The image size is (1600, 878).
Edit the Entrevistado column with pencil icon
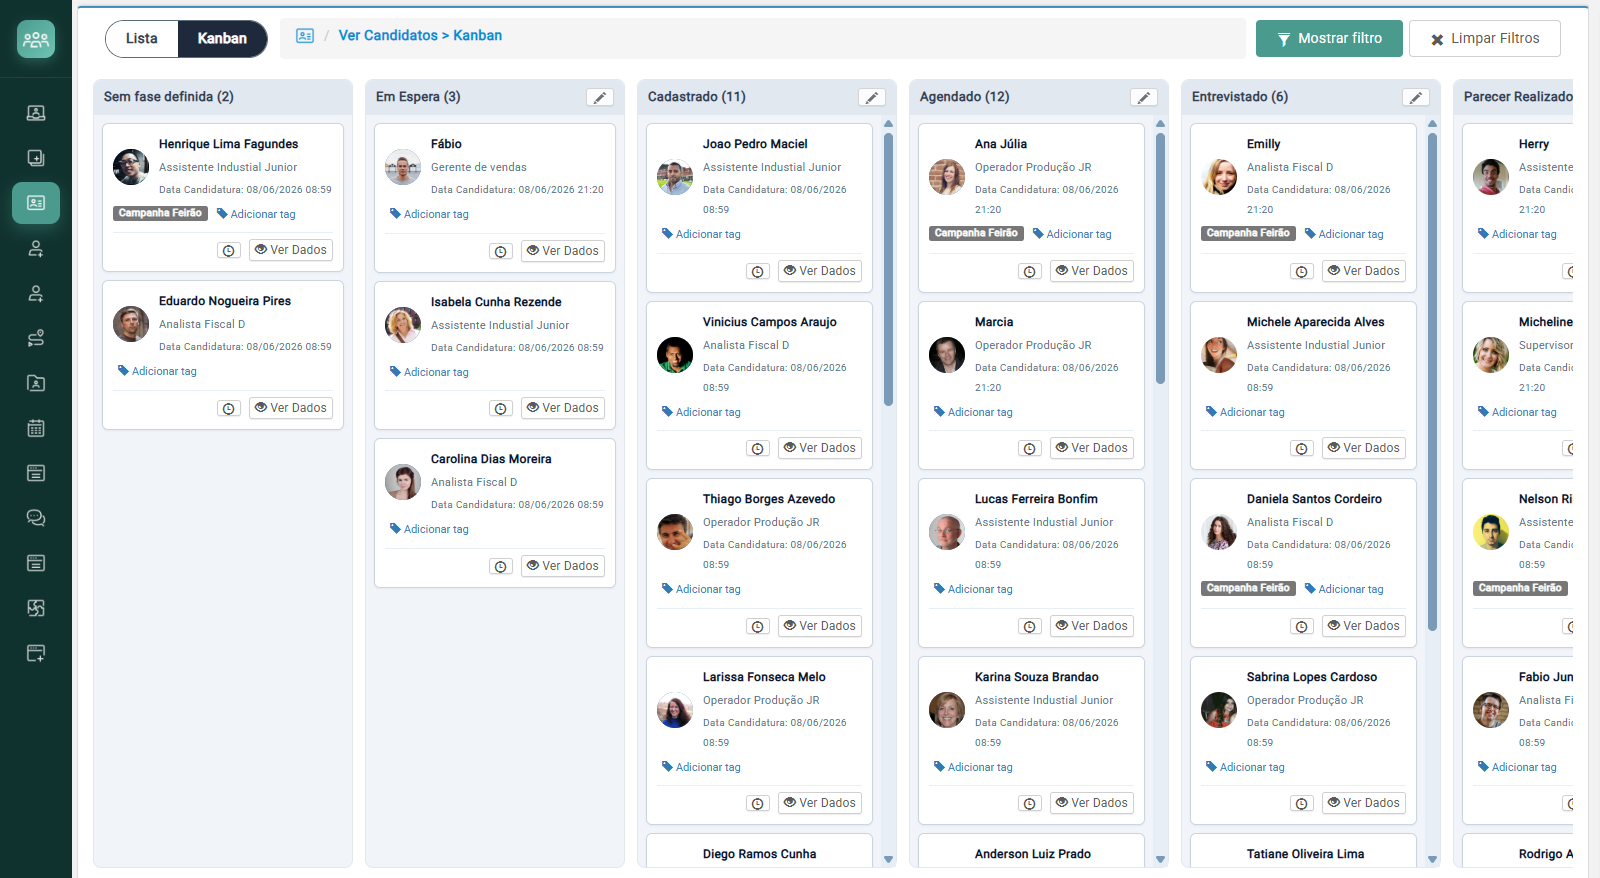1416,97
